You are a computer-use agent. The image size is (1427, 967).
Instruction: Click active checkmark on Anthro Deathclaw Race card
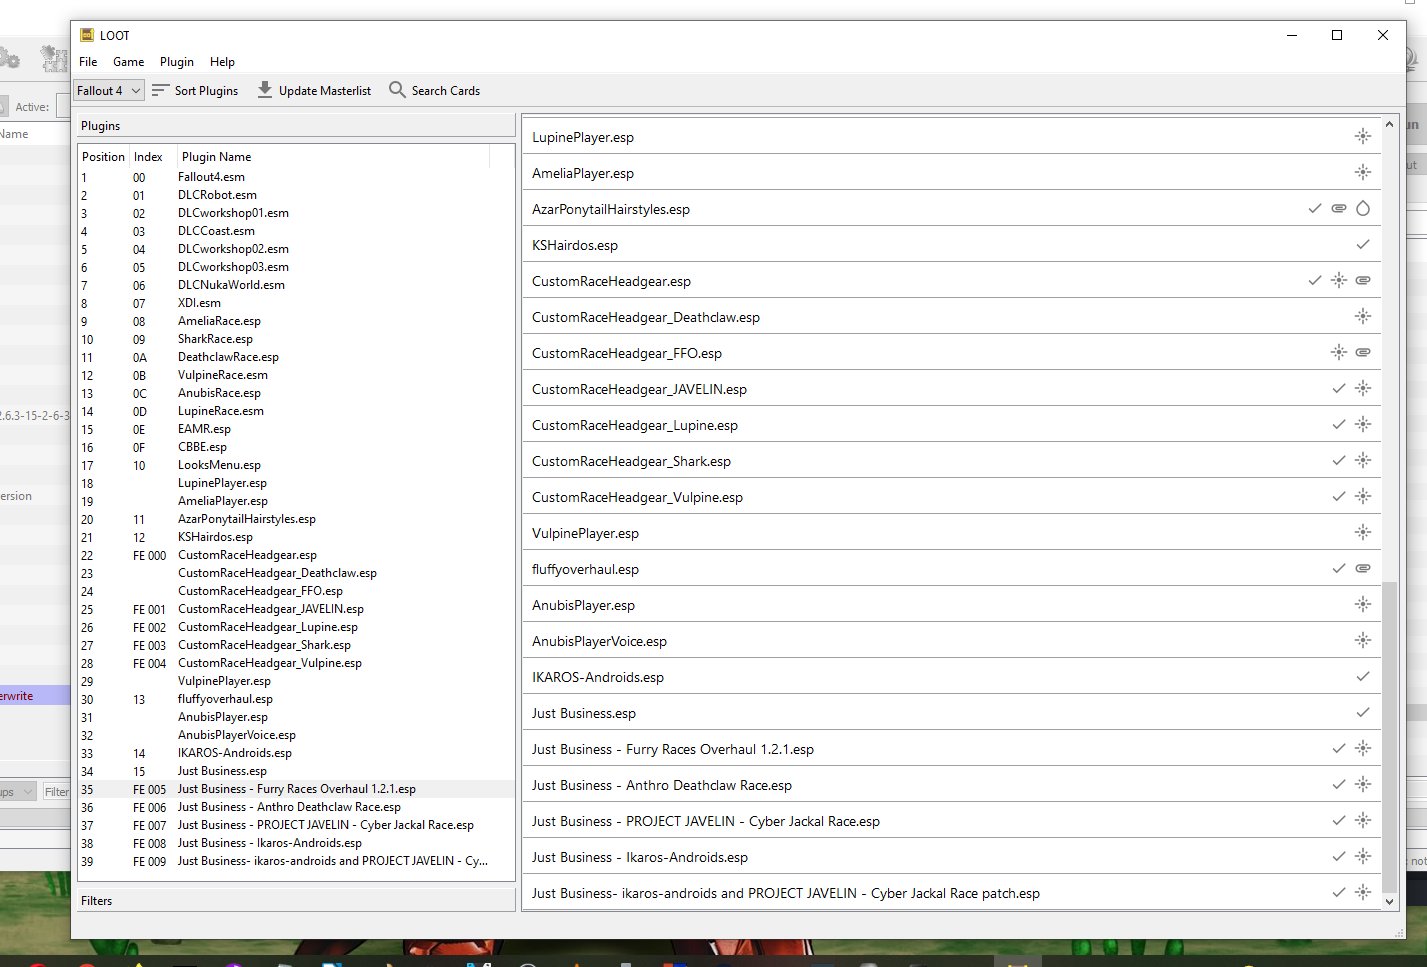[x=1338, y=784]
